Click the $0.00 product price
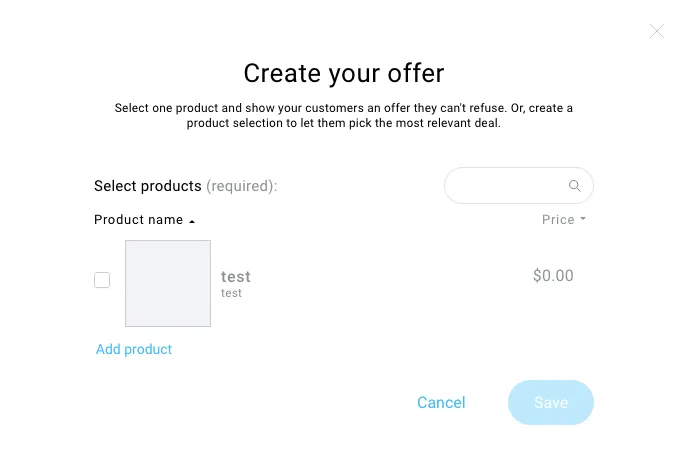Screen dimensions: 690x470 (x=553, y=276)
